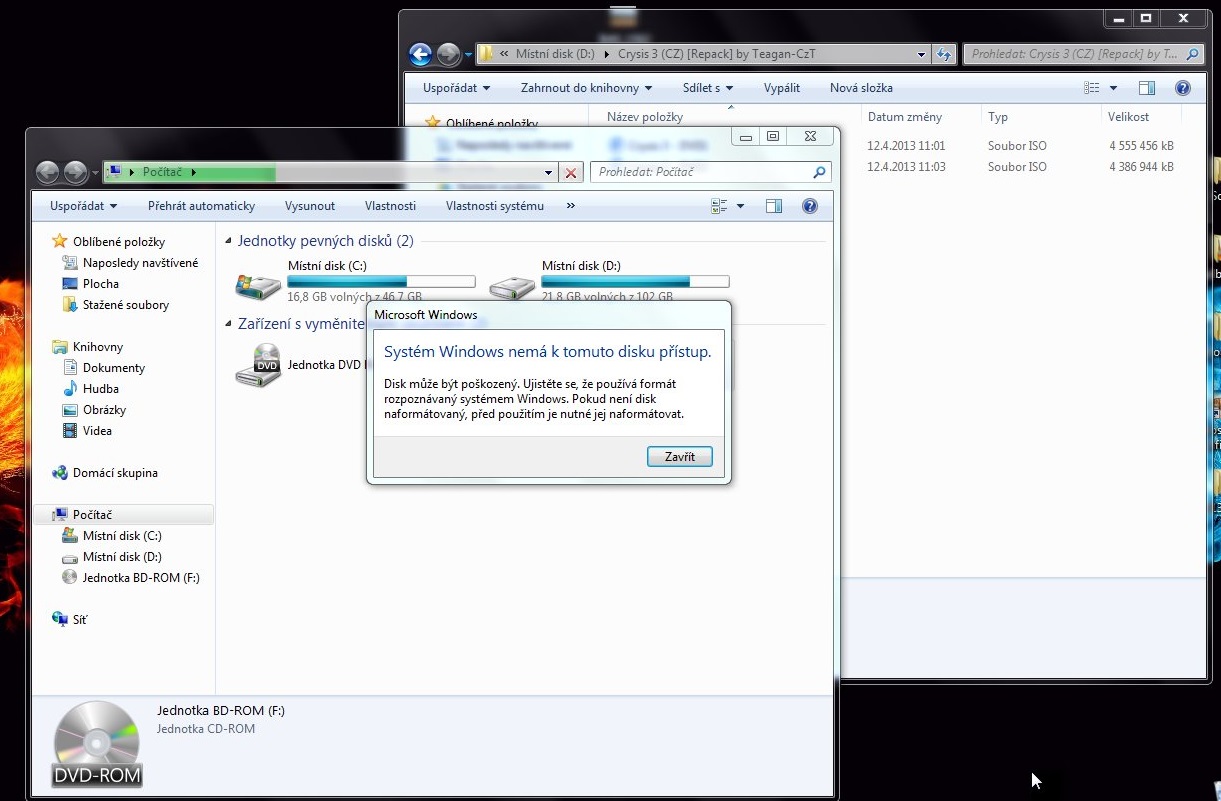The height and width of the screenshot is (801, 1221).
Task: Open Vlastnosti systému toolbar item
Action: coord(495,206)
